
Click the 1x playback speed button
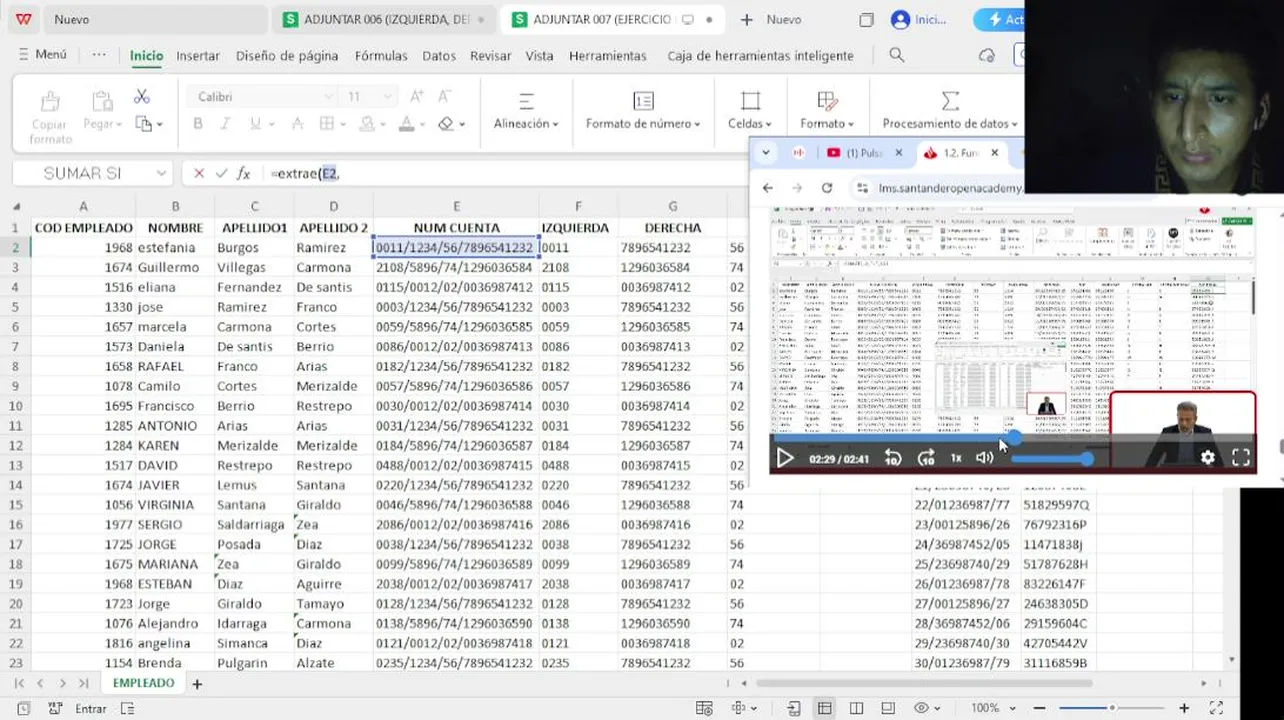click(956, 458)
